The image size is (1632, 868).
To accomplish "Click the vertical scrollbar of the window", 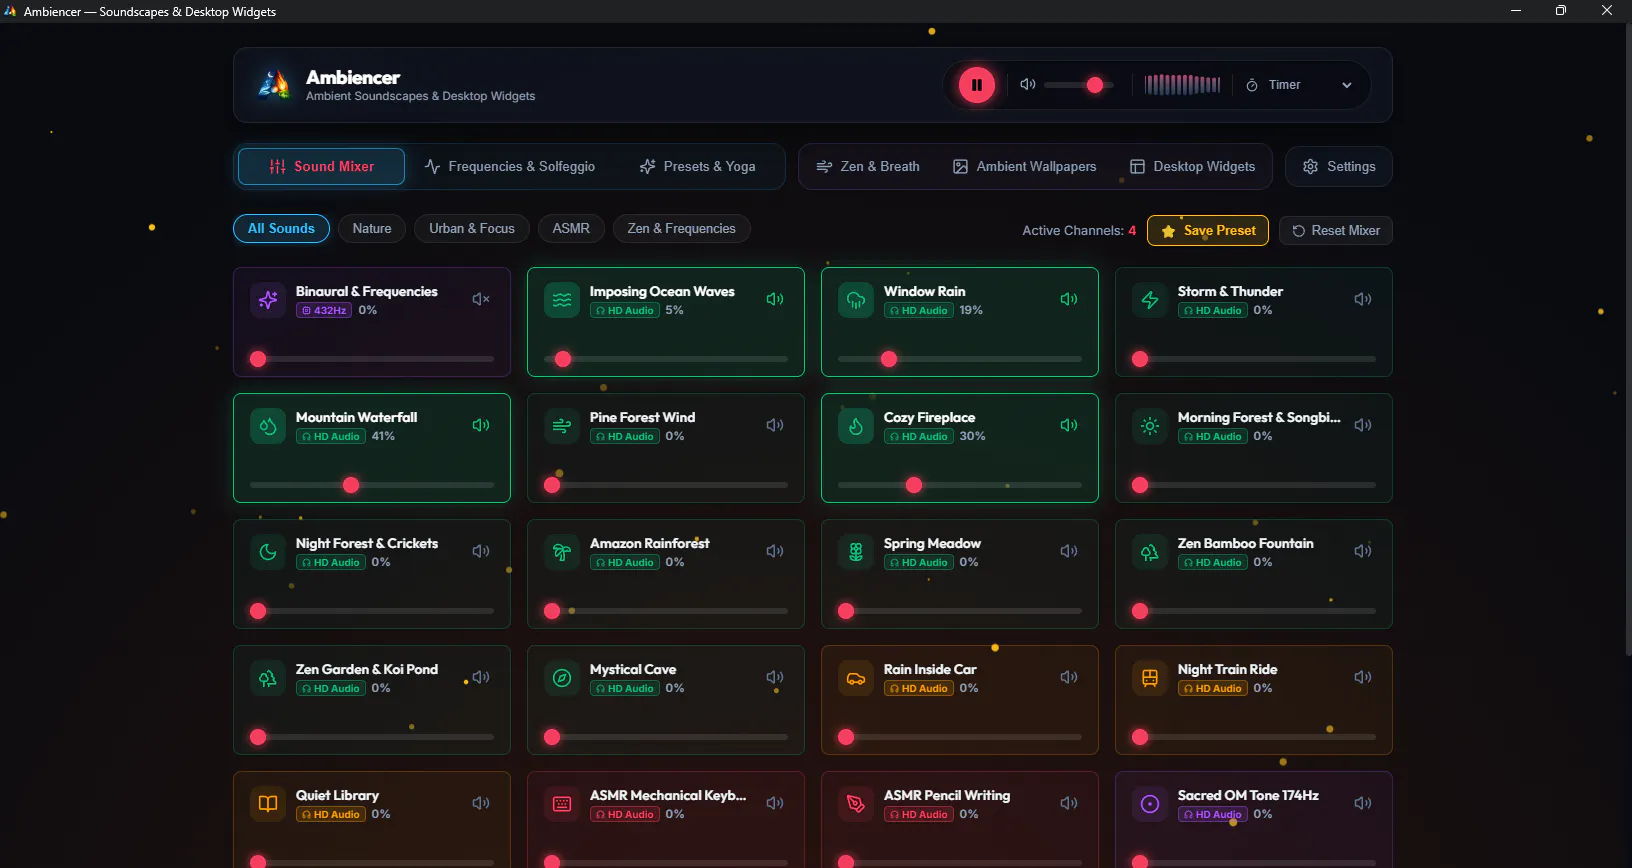I will click(1627, 340).
